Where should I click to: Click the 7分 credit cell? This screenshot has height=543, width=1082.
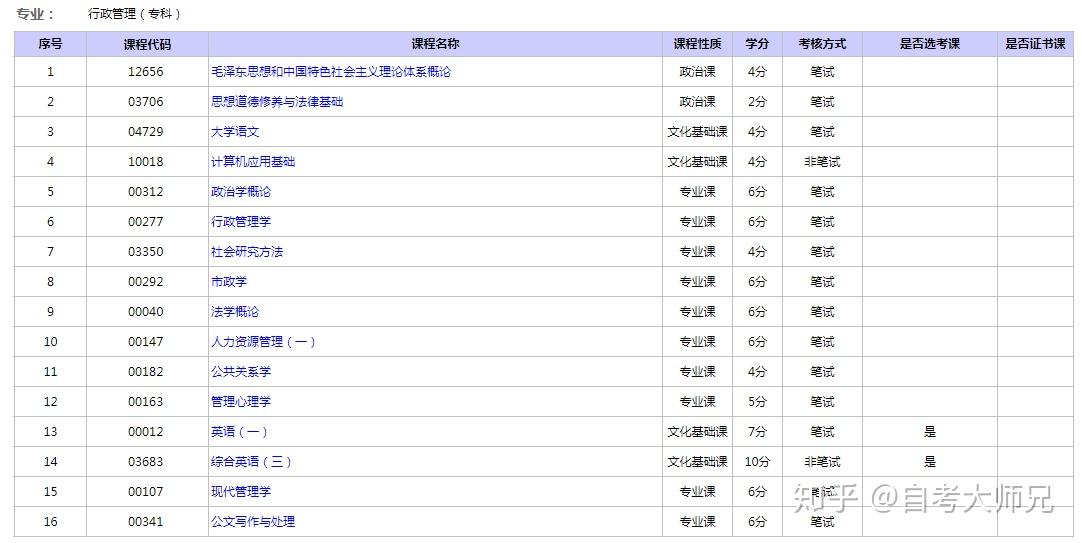757,432
